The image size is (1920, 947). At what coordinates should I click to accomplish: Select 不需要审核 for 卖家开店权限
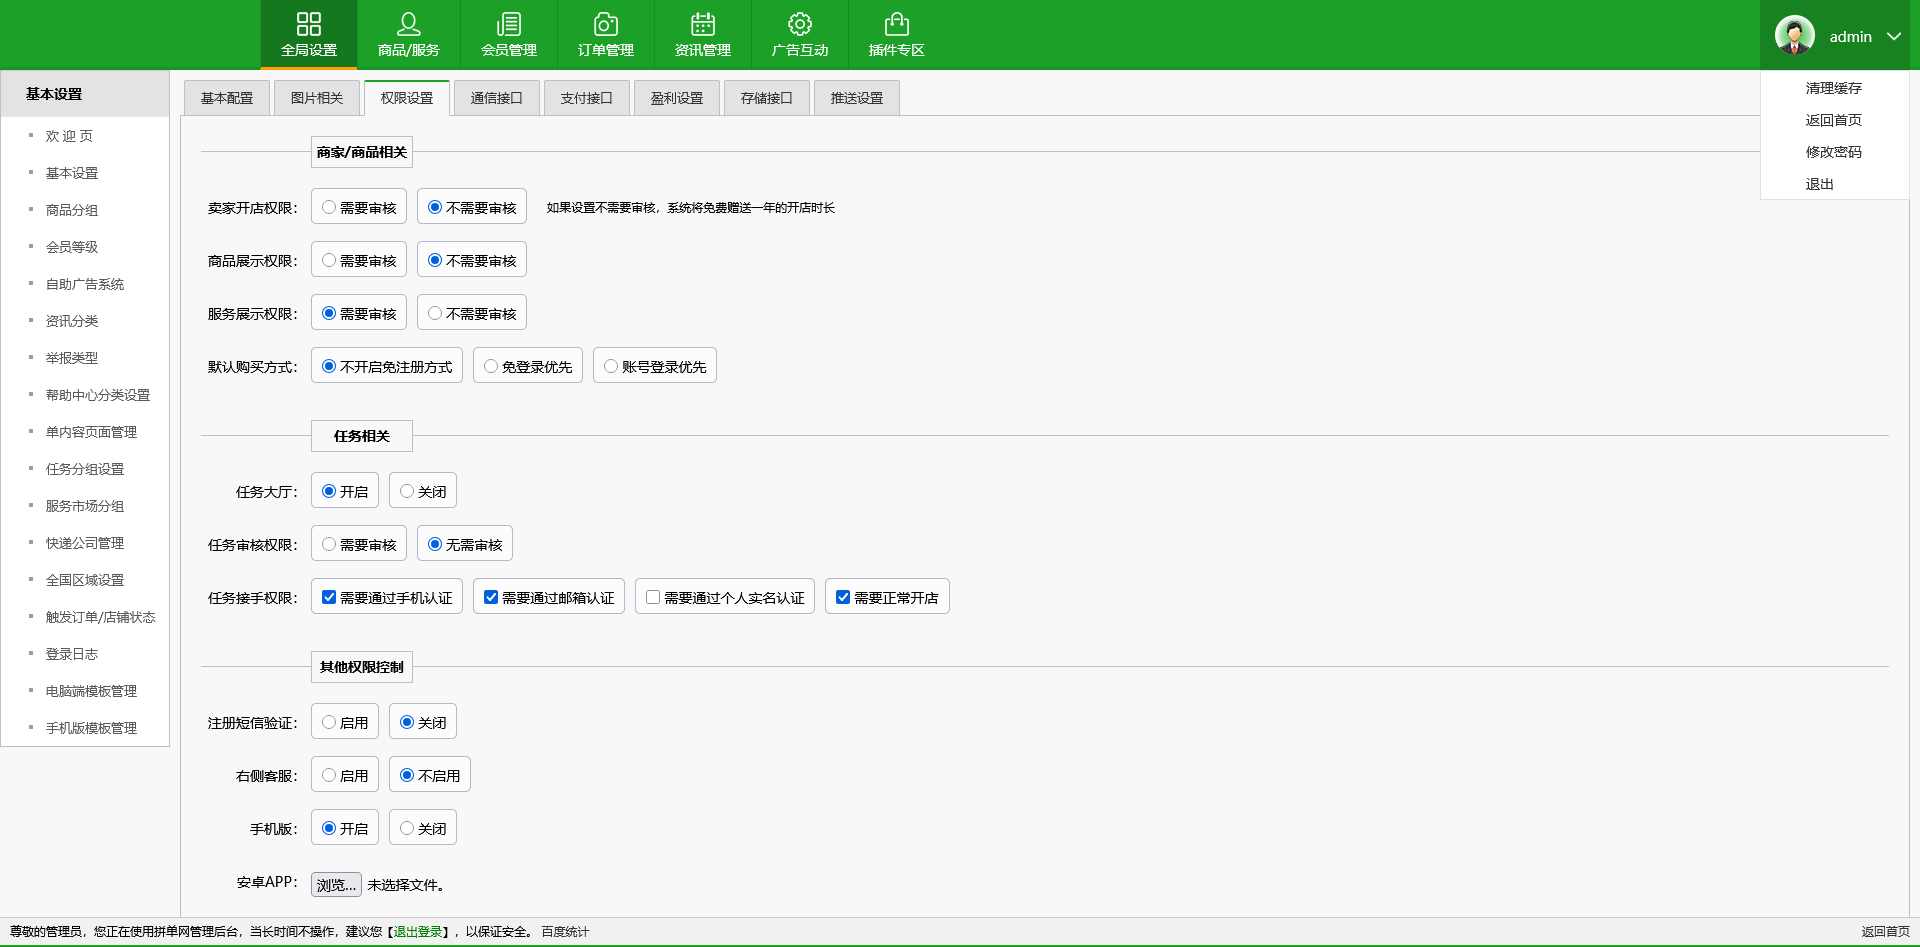tap(435, 207)
